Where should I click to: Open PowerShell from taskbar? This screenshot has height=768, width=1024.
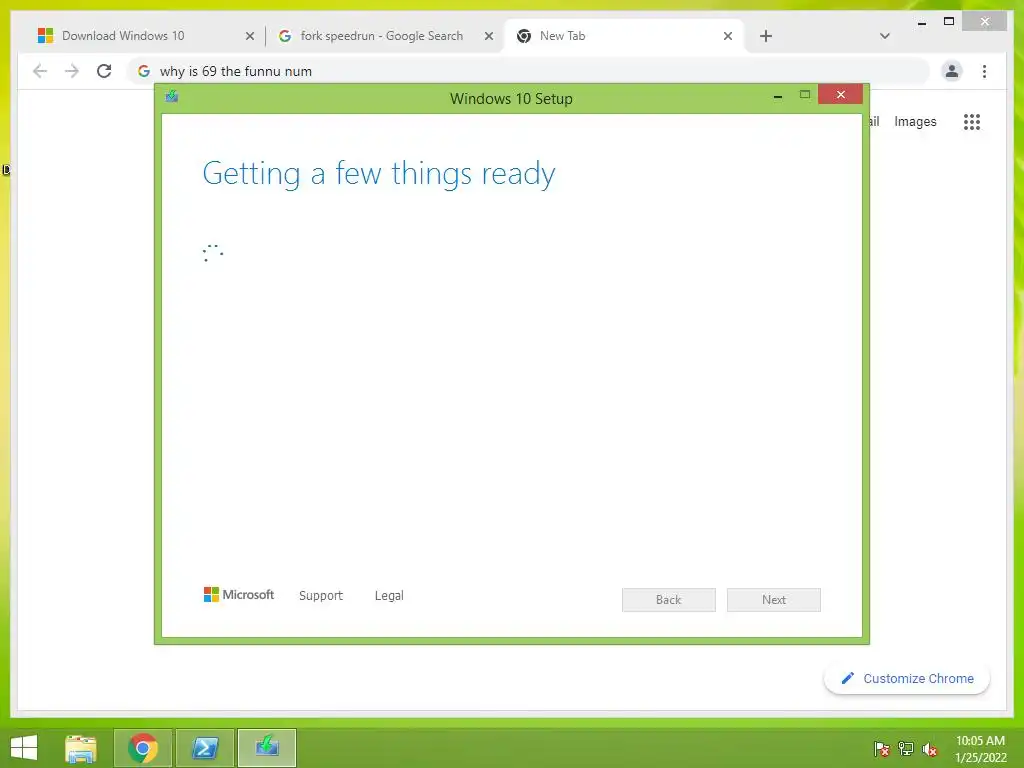click(x=205, y=748)
